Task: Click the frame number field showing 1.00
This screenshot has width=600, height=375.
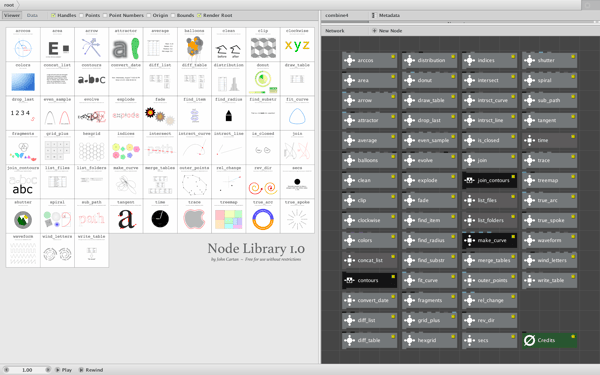Action: pos(27,370)
